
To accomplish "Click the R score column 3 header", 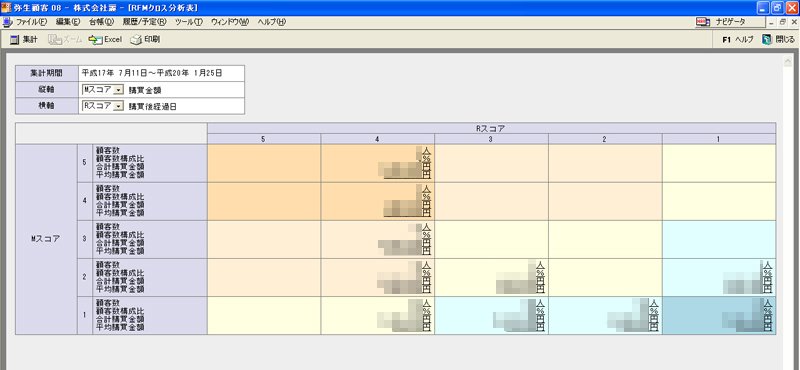I will (x=491, y=139).
